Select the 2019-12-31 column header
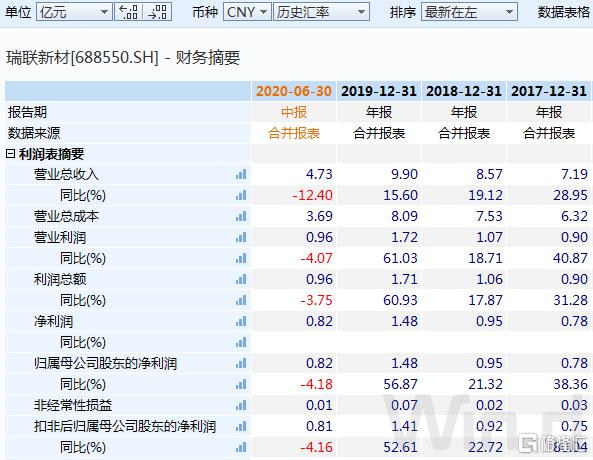 pyautogui.click(x=379, y=91)
